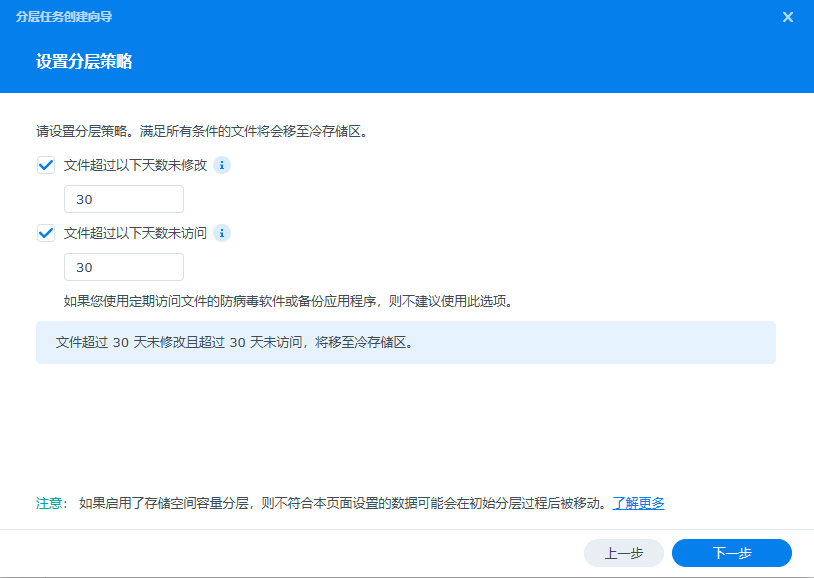Show info tooltip for unaccessed days option
The width and height of the screenshot is (814, 578).
coord(223,233)
